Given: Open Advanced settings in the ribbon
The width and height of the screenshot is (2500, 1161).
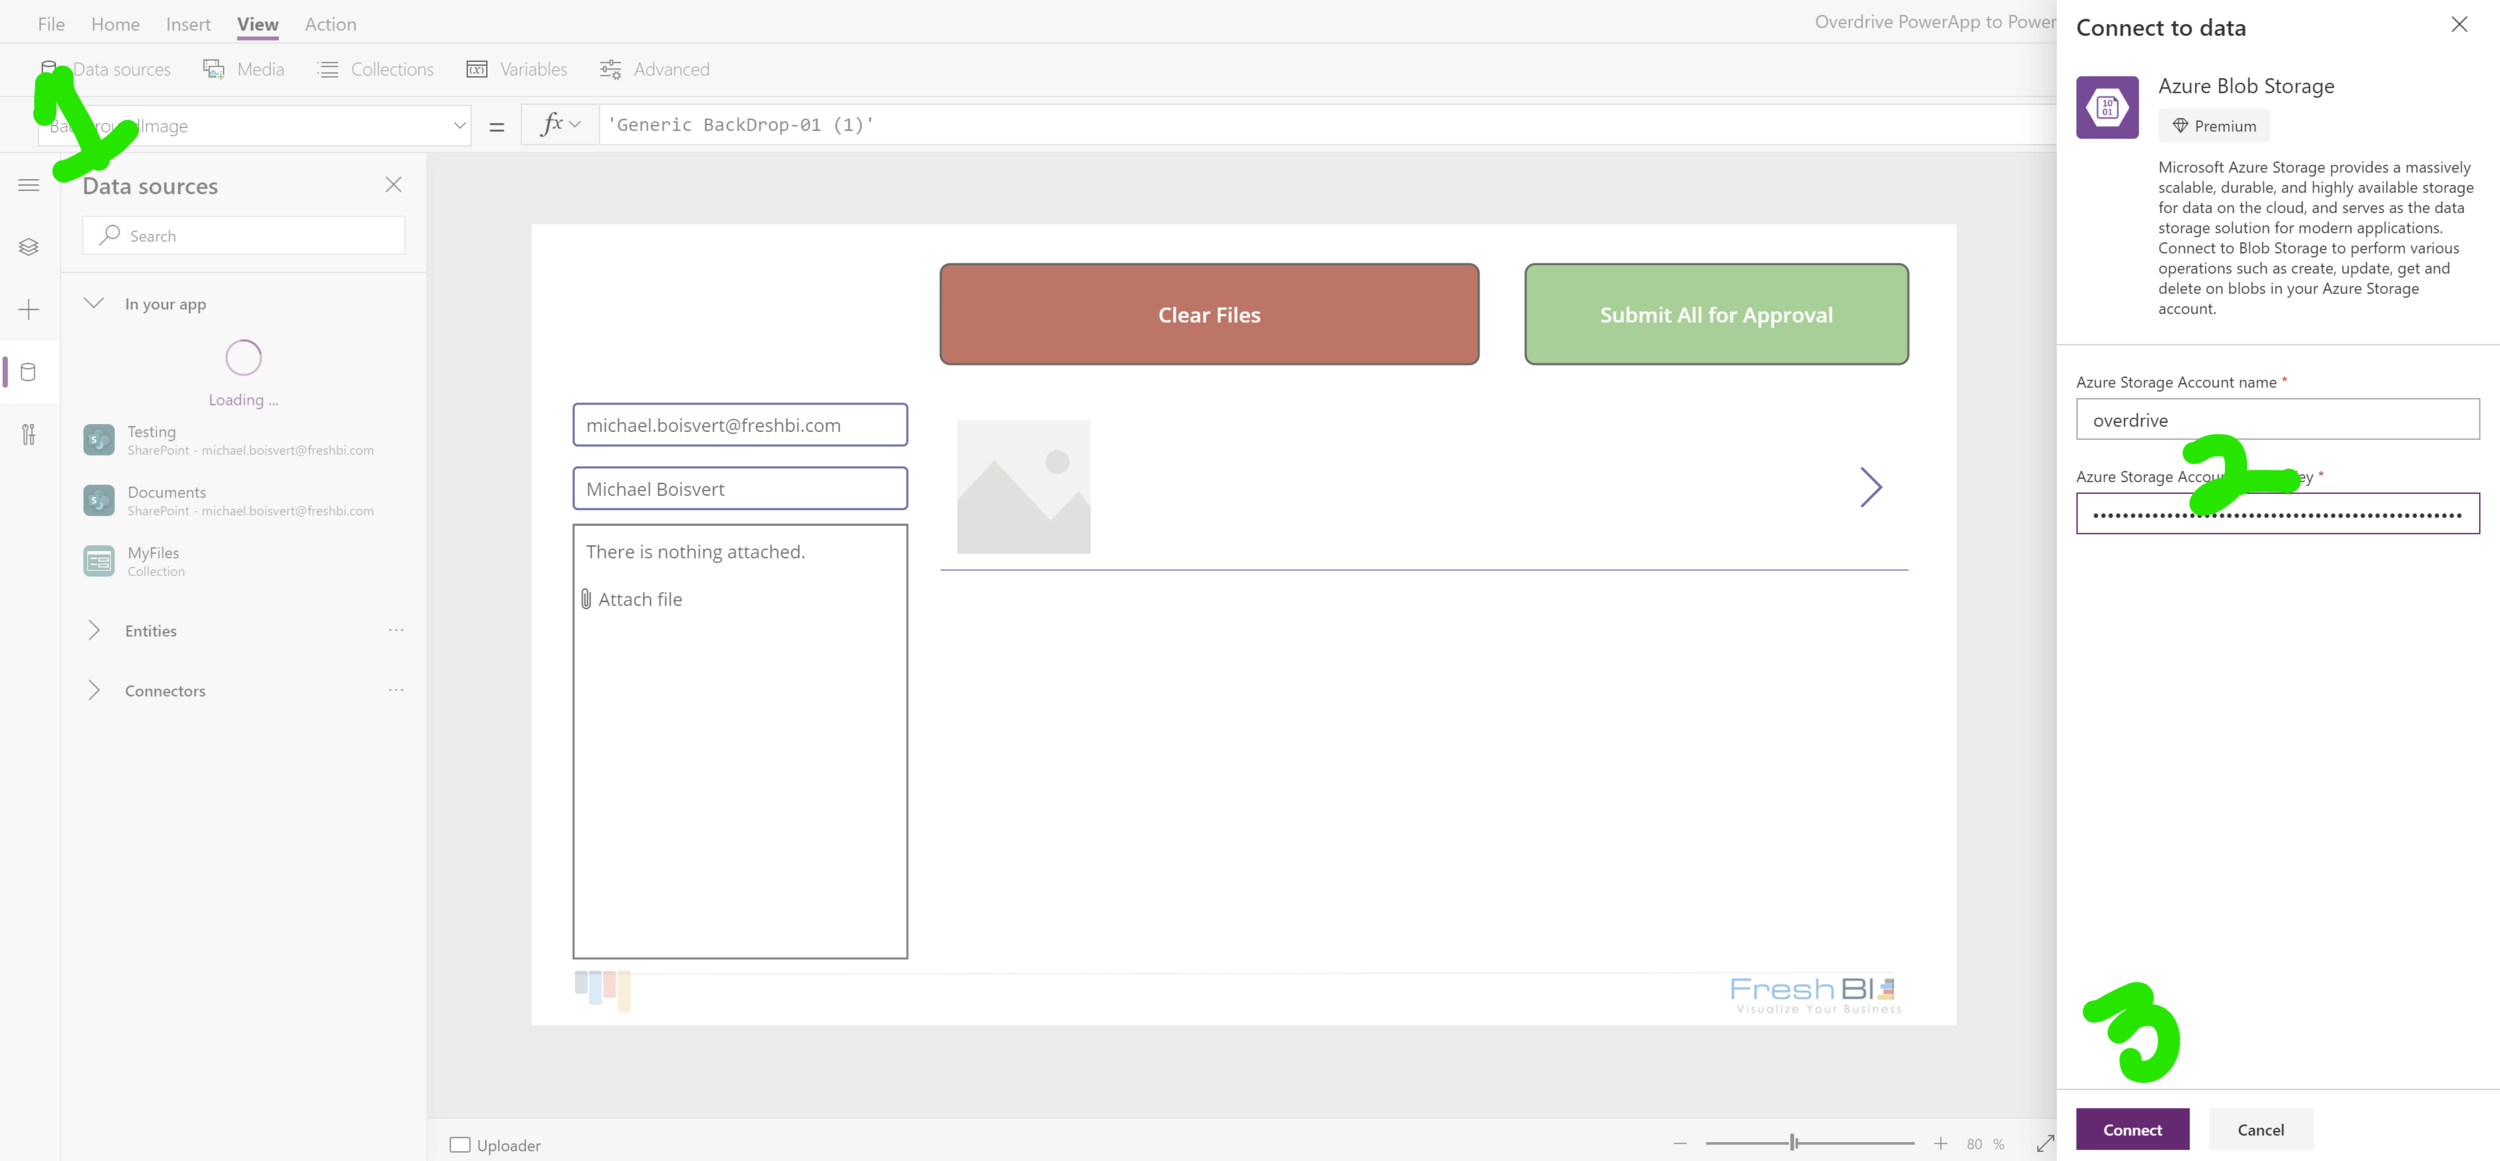Looking at the screenshot, I should 654,69.
